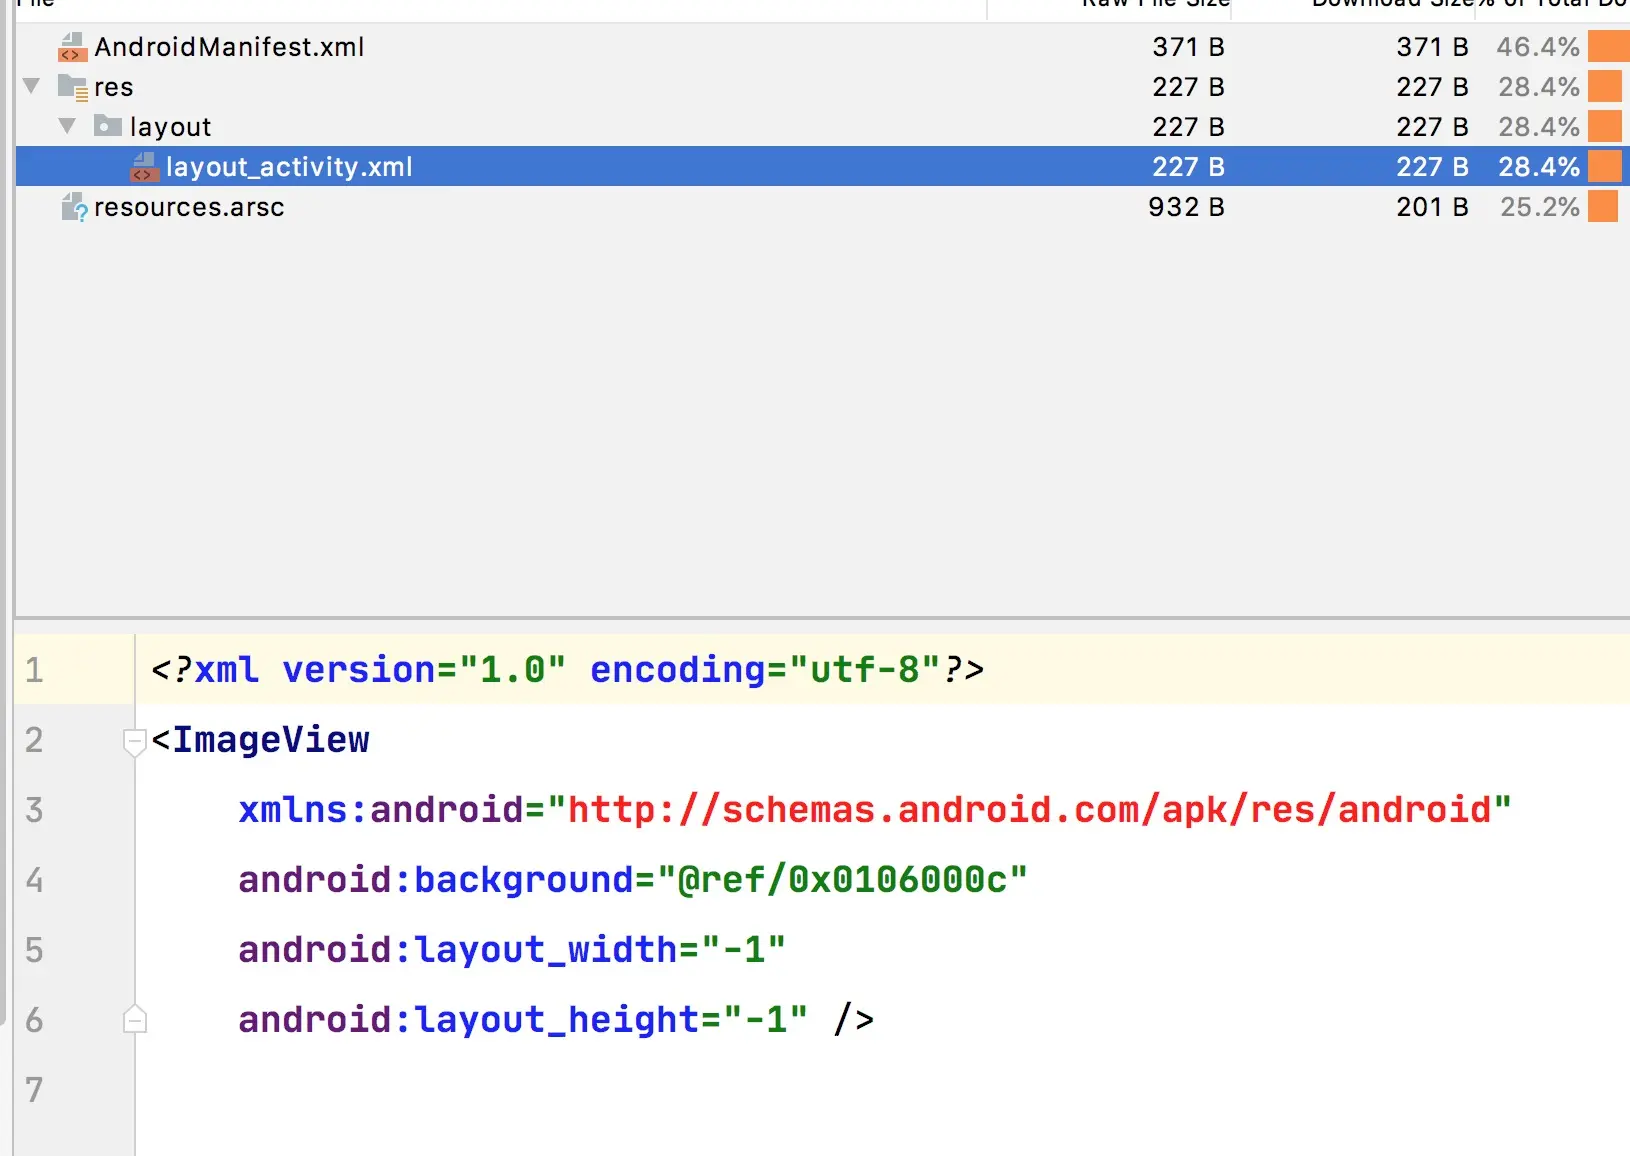Click the fold end marker on line 6
Screen dimensions: 1630x1156
[x=135, y=1018]
